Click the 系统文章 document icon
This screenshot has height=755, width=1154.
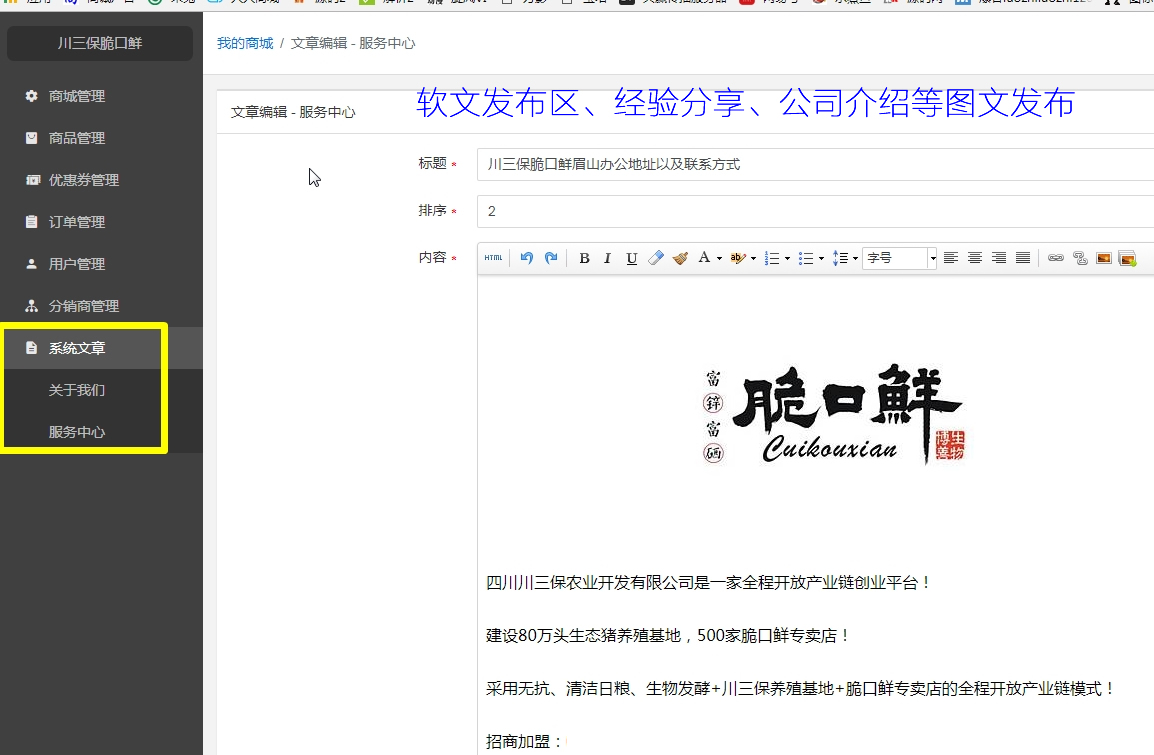[31, 347]
